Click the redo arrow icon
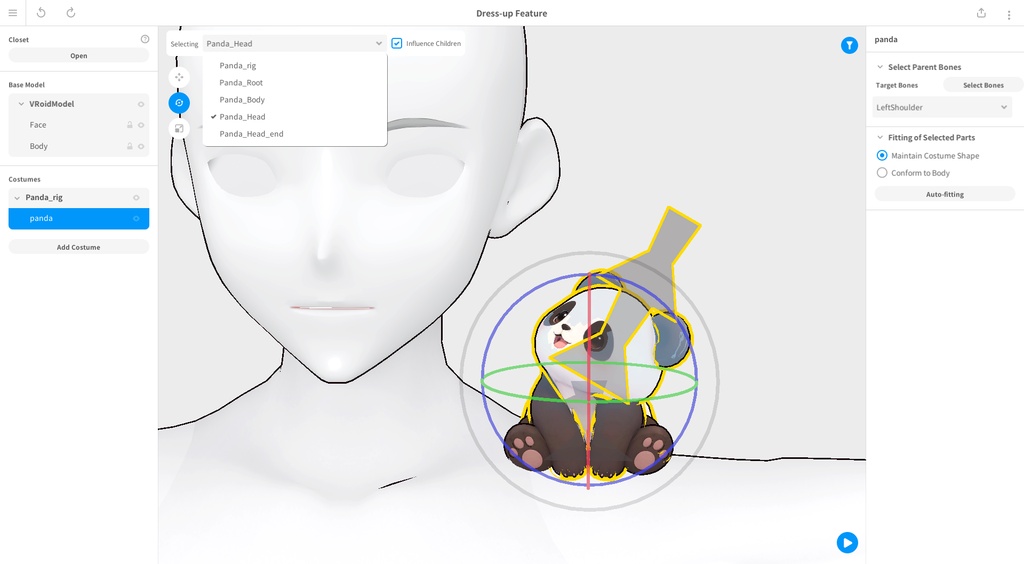 [71, 13]
